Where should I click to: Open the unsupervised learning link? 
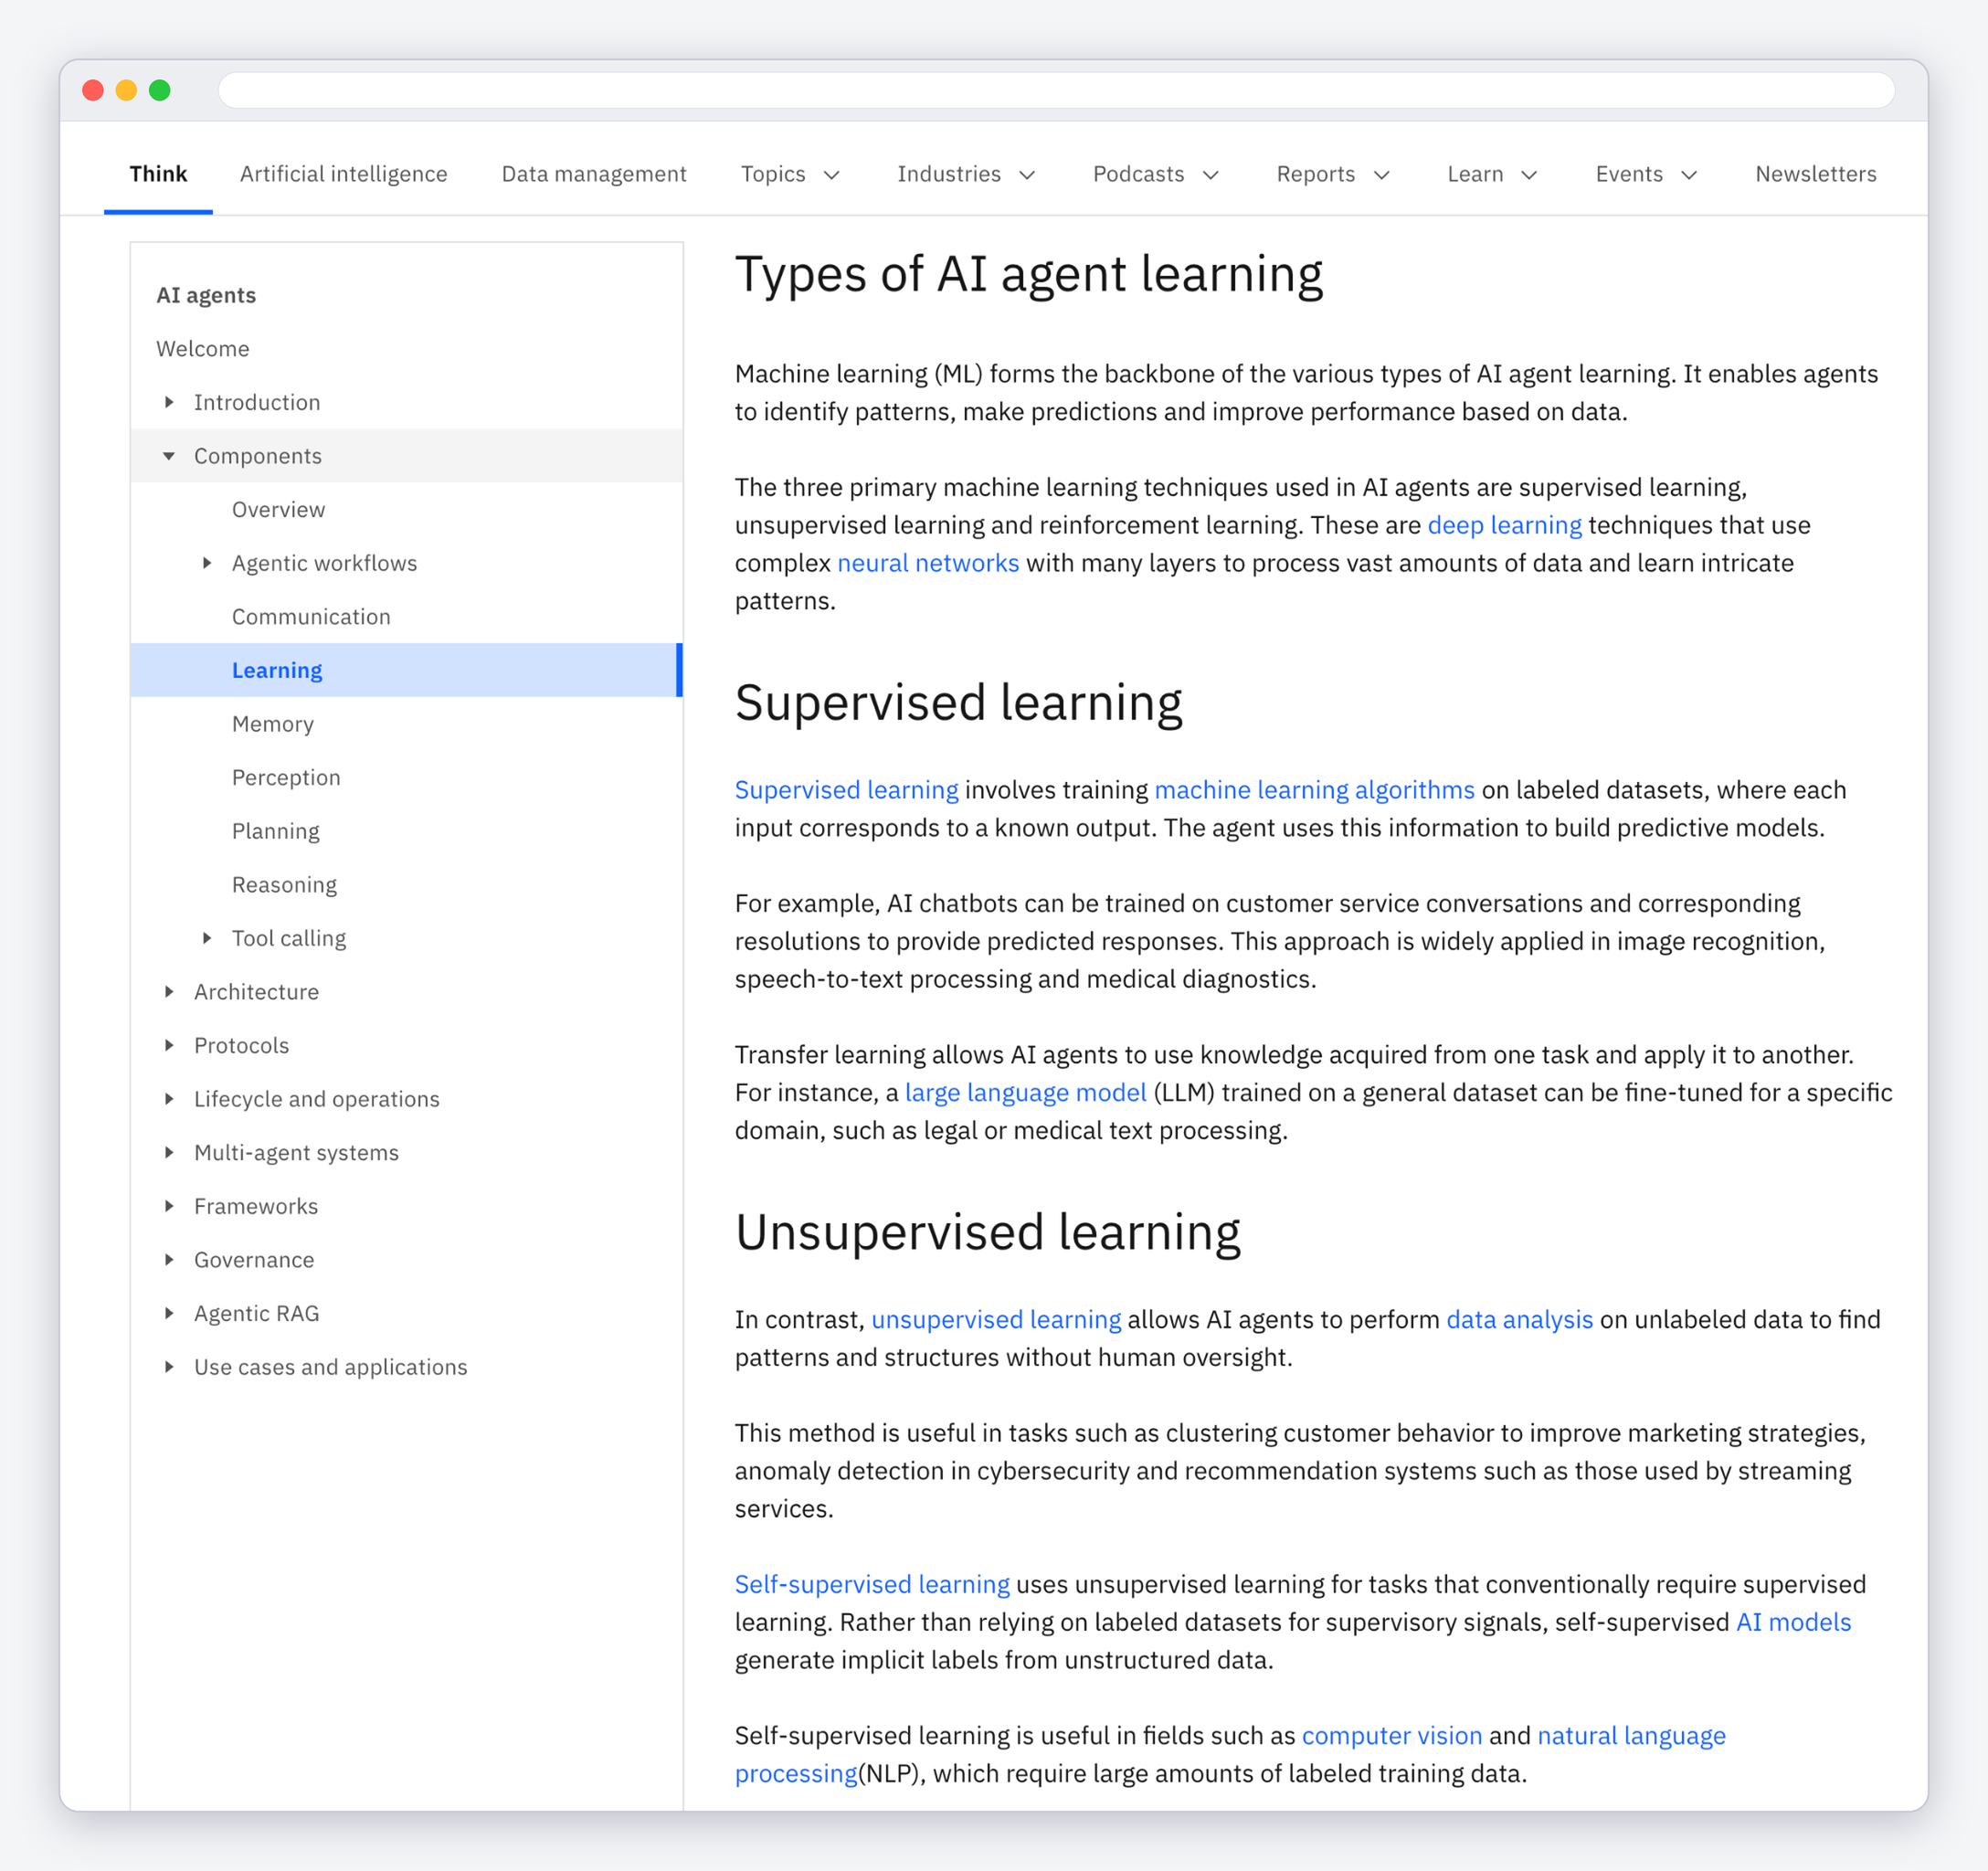996,1320
